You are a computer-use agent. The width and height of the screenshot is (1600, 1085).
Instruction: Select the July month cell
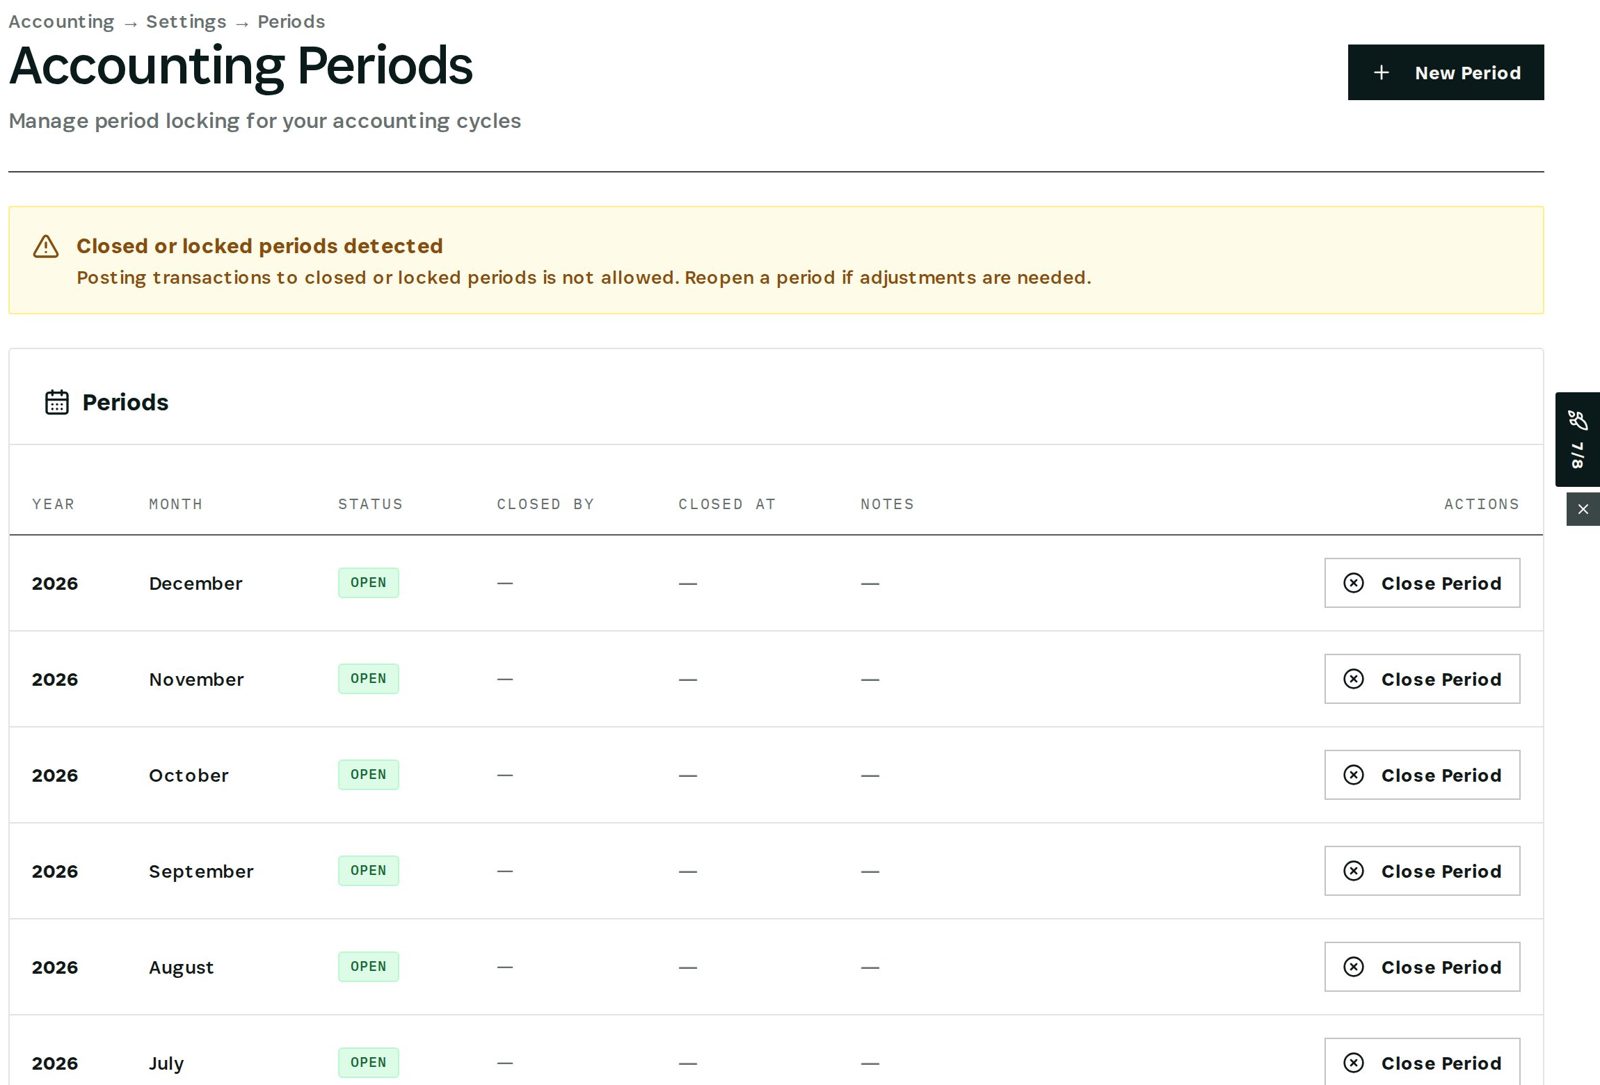[166, 1063]
